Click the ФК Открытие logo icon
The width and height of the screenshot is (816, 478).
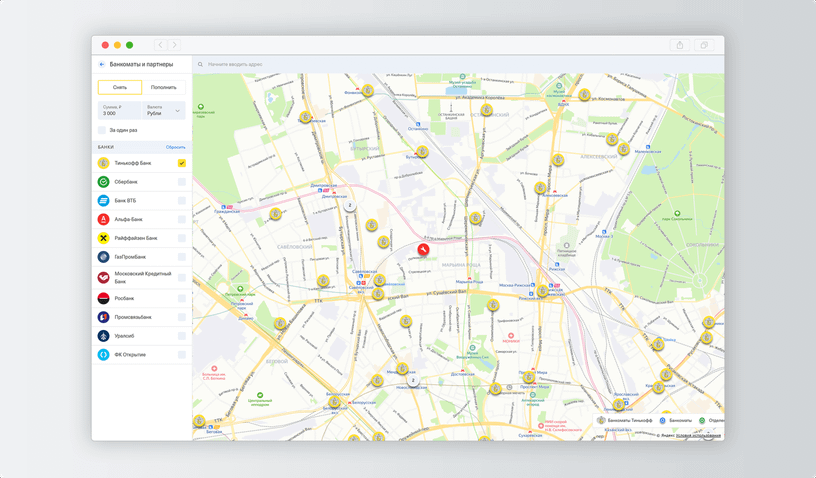103,355
